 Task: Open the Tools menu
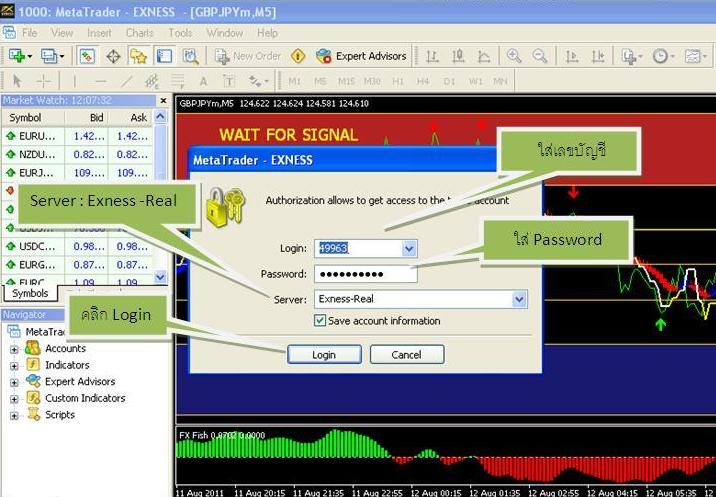(x=180, y=33)
